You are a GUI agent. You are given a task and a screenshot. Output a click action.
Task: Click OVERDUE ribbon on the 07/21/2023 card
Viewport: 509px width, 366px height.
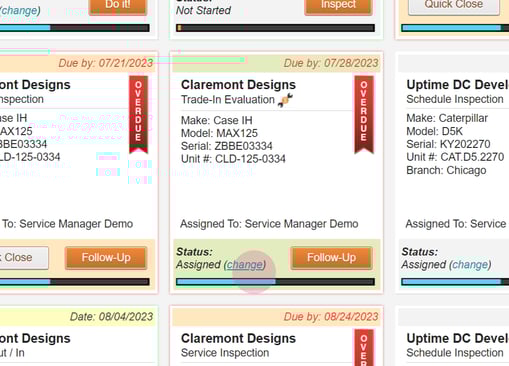pyautogui.click(x=138, y=115)
